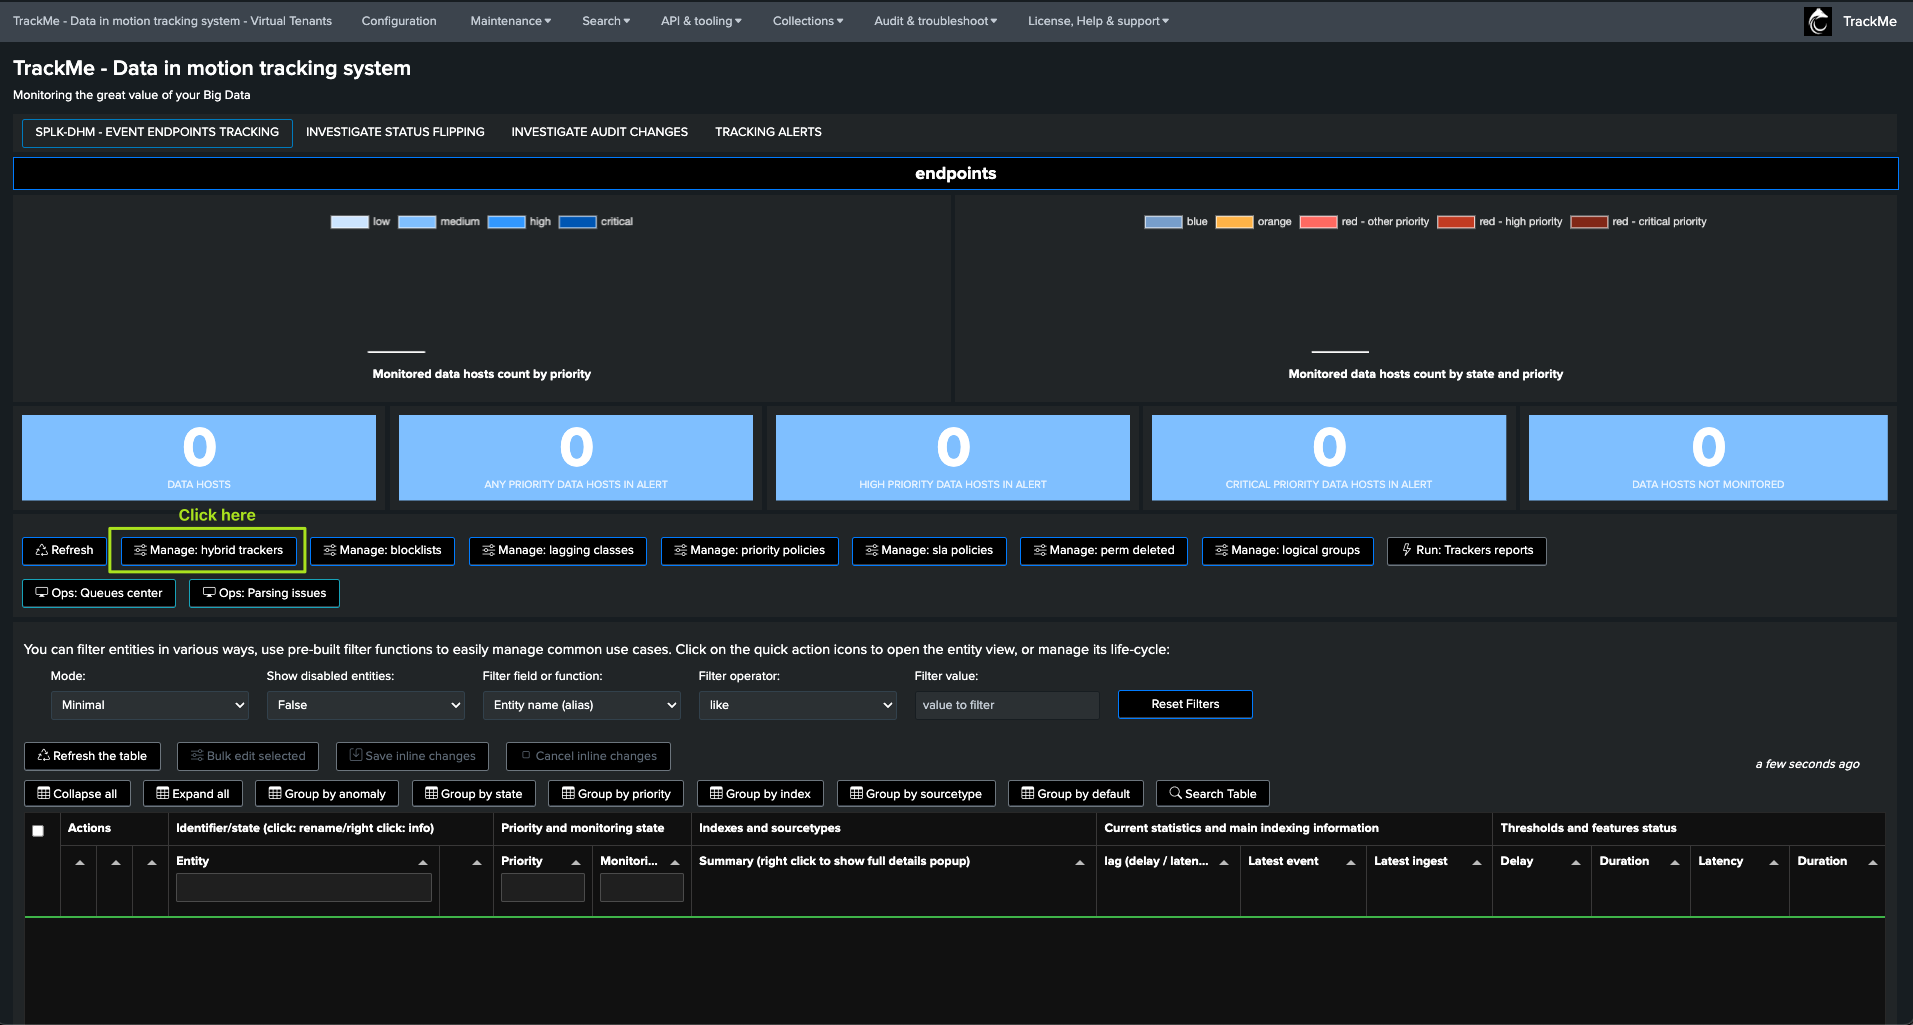
Task: Click Refresh the table button
Action: pyautogui.click(x=92, y=756)
